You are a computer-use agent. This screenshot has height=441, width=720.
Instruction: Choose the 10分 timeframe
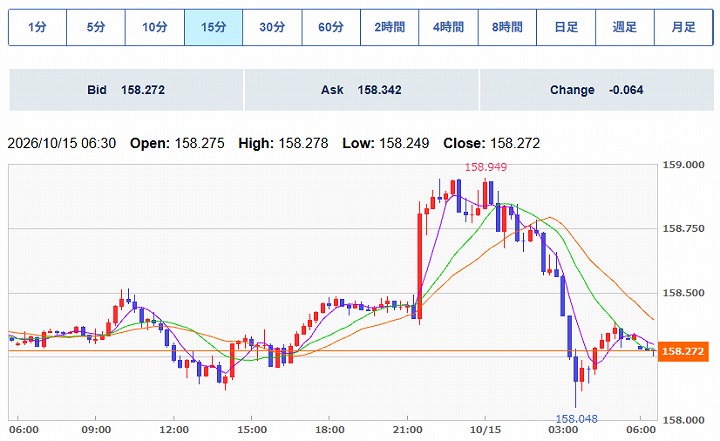click(155, 27)
